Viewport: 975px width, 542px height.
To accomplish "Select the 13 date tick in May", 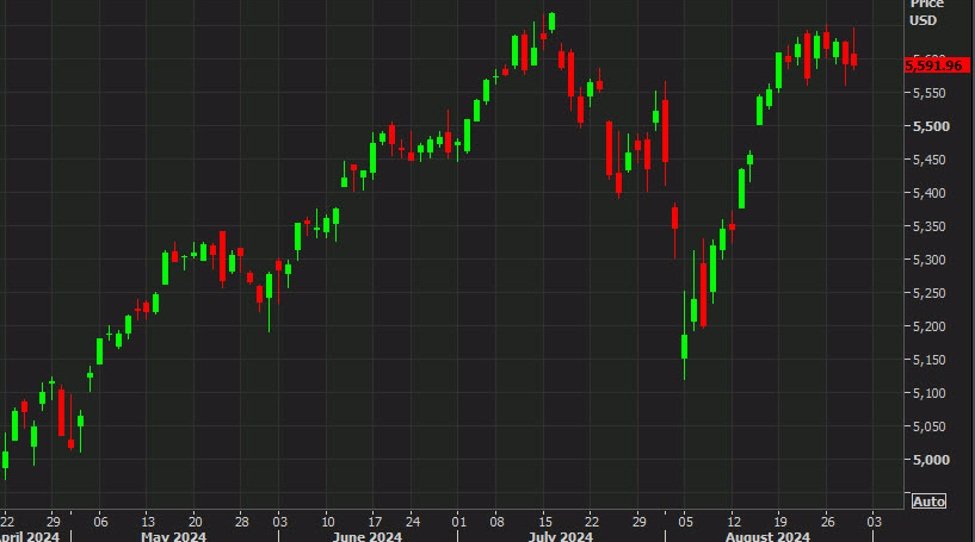I will (x=147, y=521).
